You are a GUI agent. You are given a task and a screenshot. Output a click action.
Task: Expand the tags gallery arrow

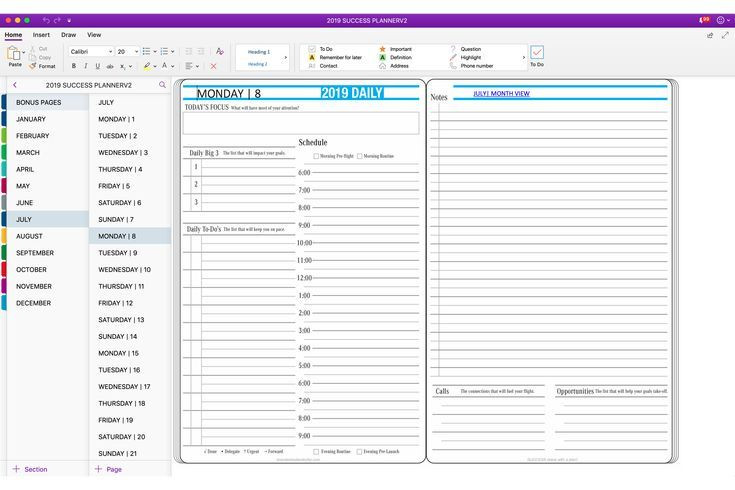524,58
